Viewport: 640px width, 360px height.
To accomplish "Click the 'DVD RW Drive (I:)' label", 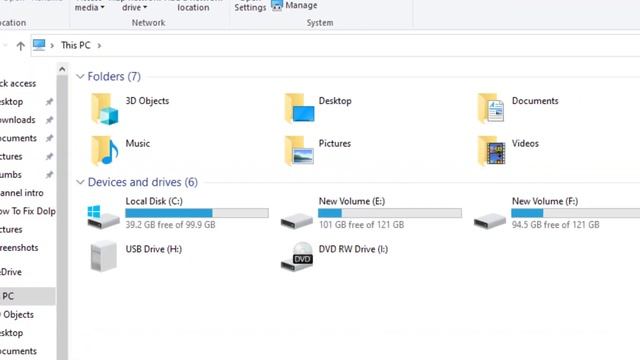I will click(x=353, y=249).
